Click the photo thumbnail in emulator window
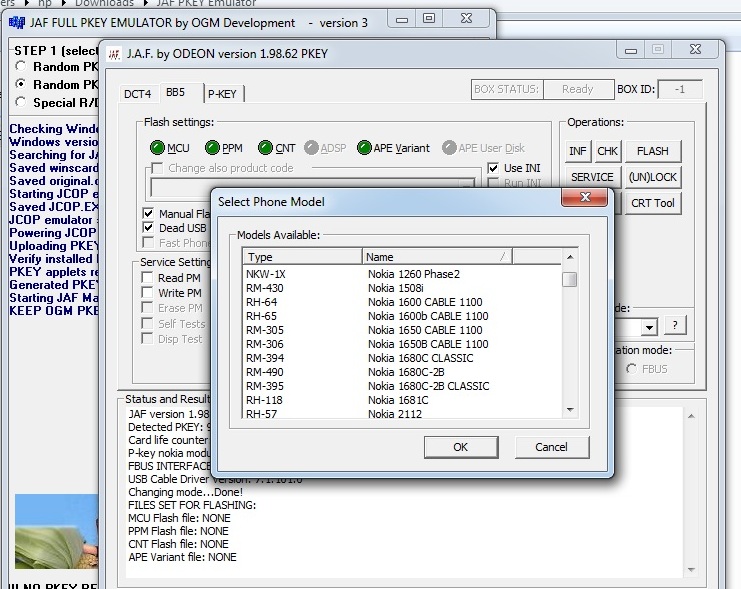 point(57,531)
